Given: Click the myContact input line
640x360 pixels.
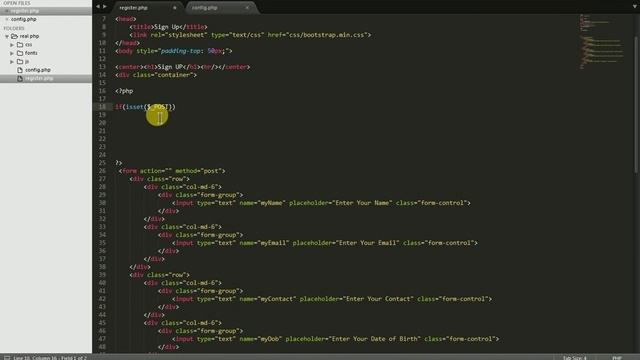Looking at the screenshot, I should coord(332,299).
